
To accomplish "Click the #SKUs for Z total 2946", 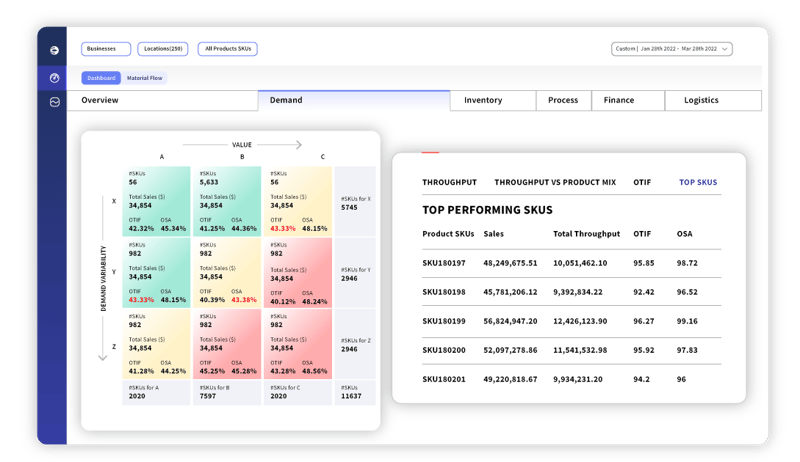I will tap(355, 344).
